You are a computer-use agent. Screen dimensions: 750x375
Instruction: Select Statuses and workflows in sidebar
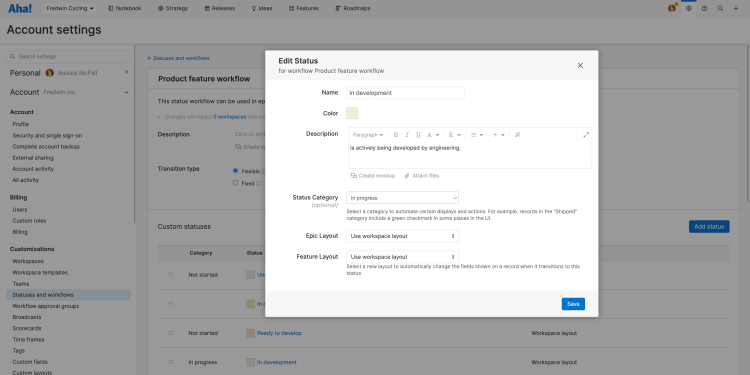click(x=68, y=295)
